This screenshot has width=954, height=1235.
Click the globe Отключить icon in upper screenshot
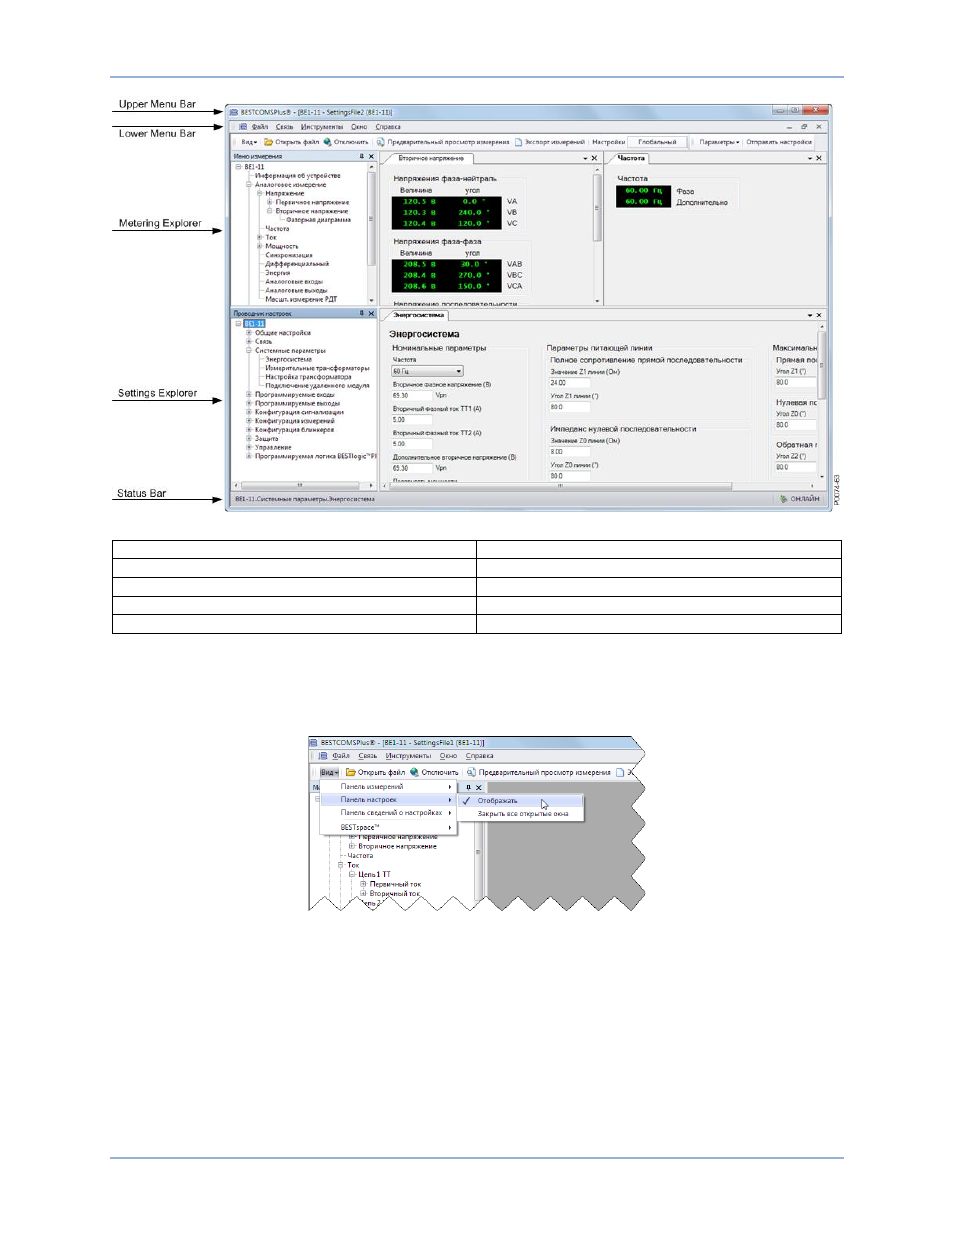[327, 142]
